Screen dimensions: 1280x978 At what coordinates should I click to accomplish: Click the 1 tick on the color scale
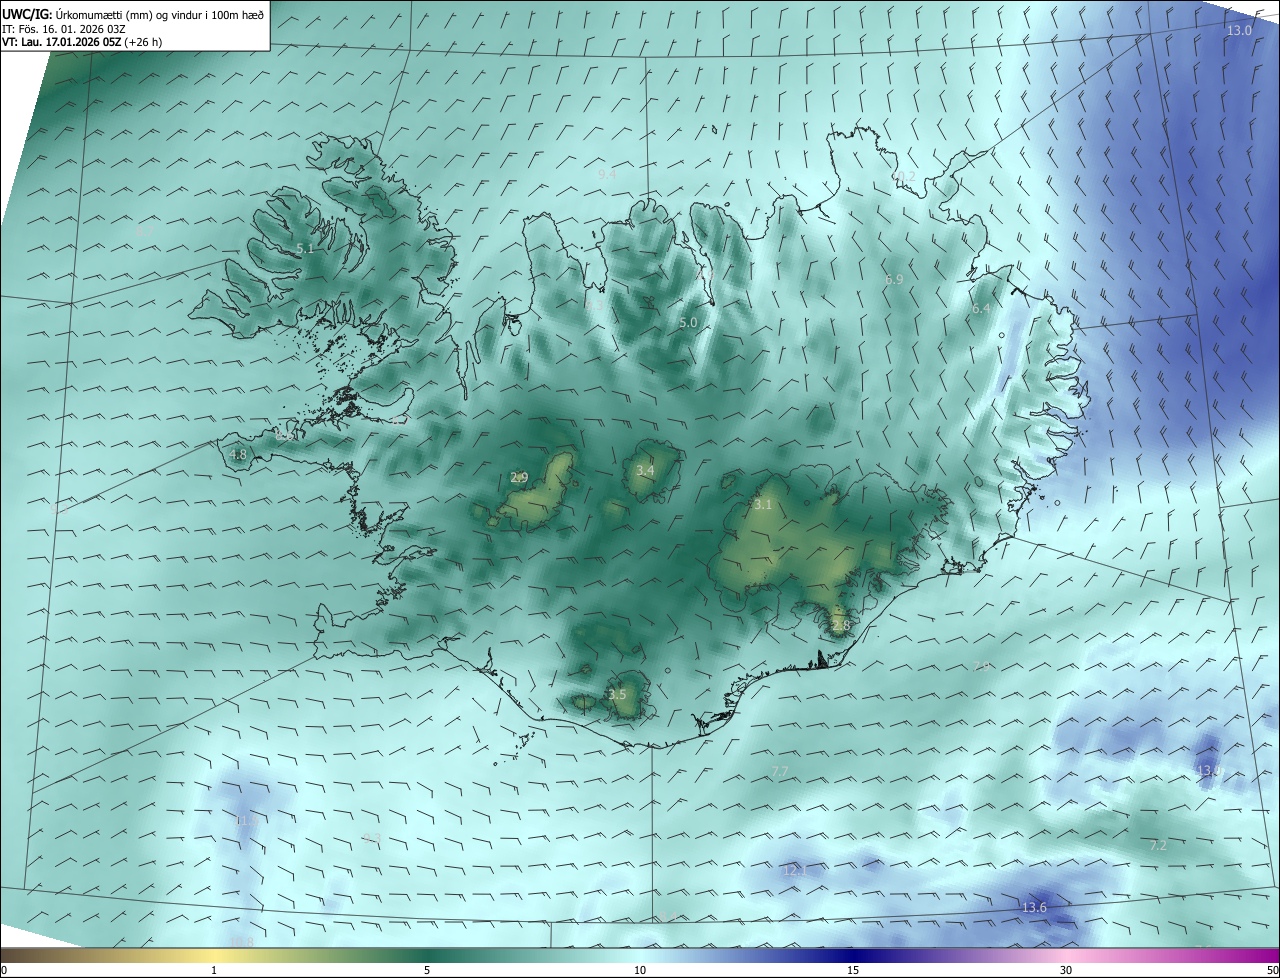214,971
